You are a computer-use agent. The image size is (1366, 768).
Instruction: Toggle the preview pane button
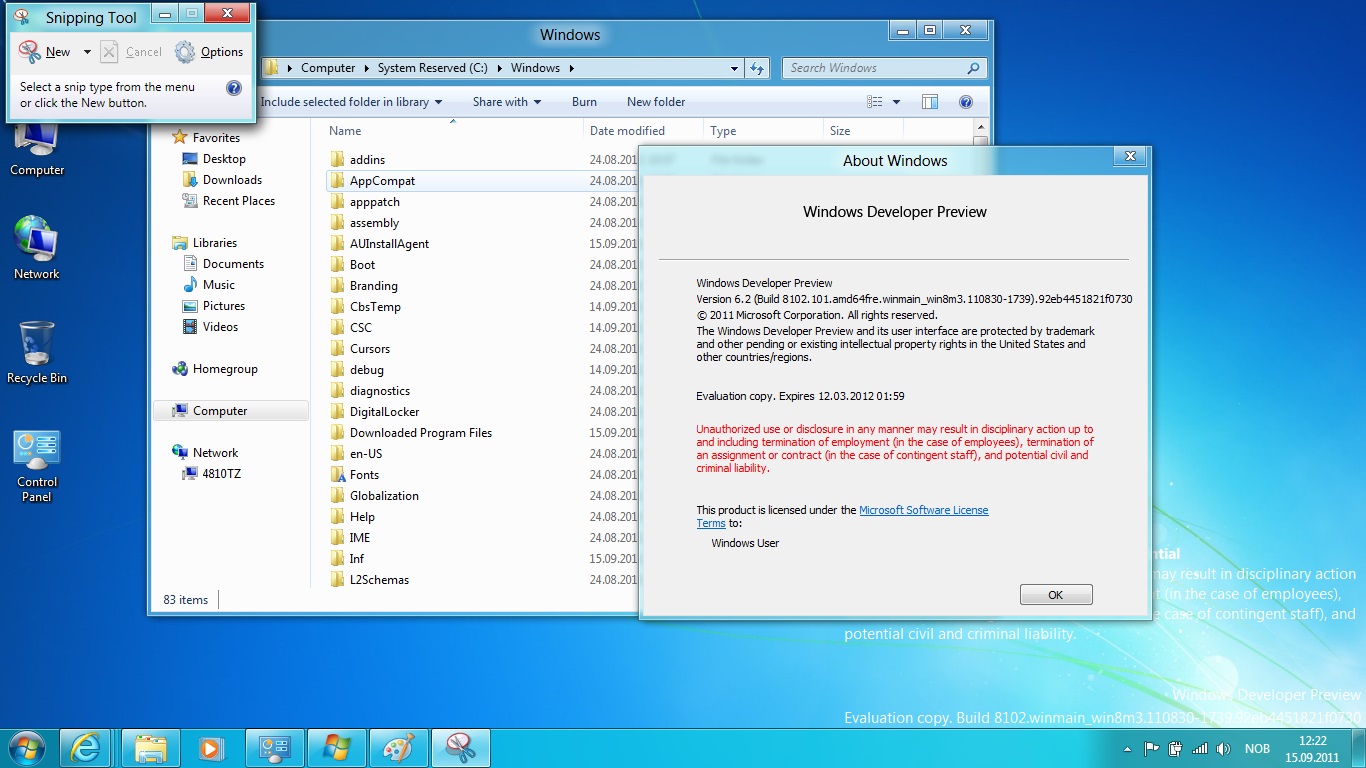930,102
